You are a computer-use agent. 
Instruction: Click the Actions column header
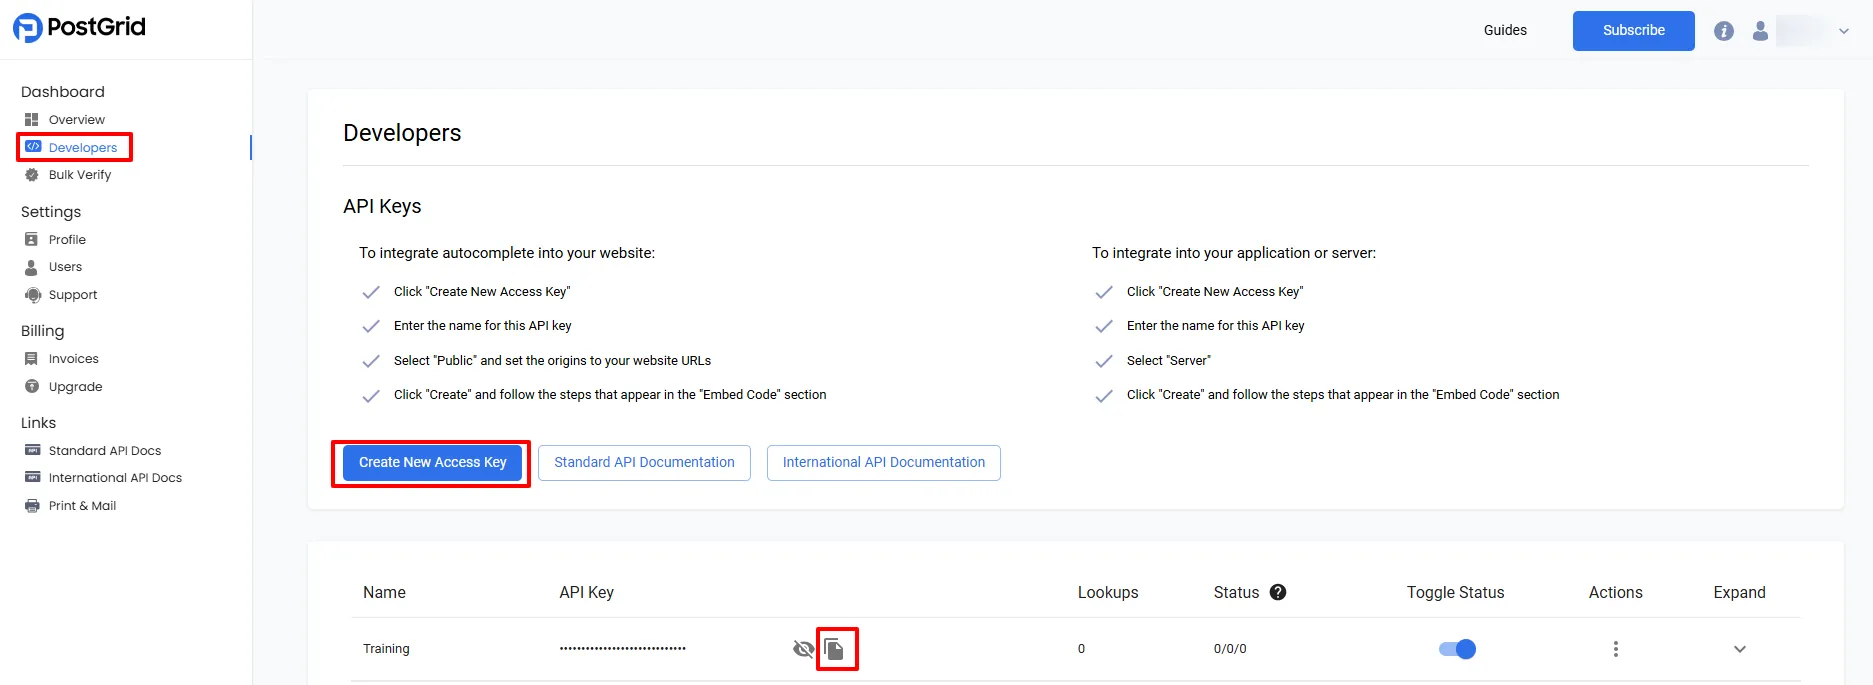(x=1615, y=593)
